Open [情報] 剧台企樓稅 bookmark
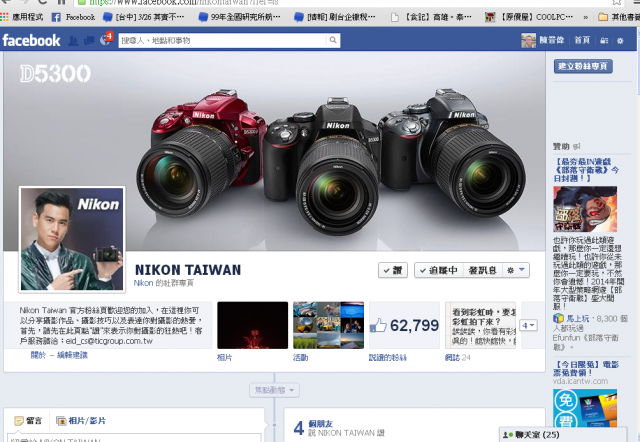Image resolution: width=640 pixels, height=442 pixels. pyautogui.click(x=335, y=17)
